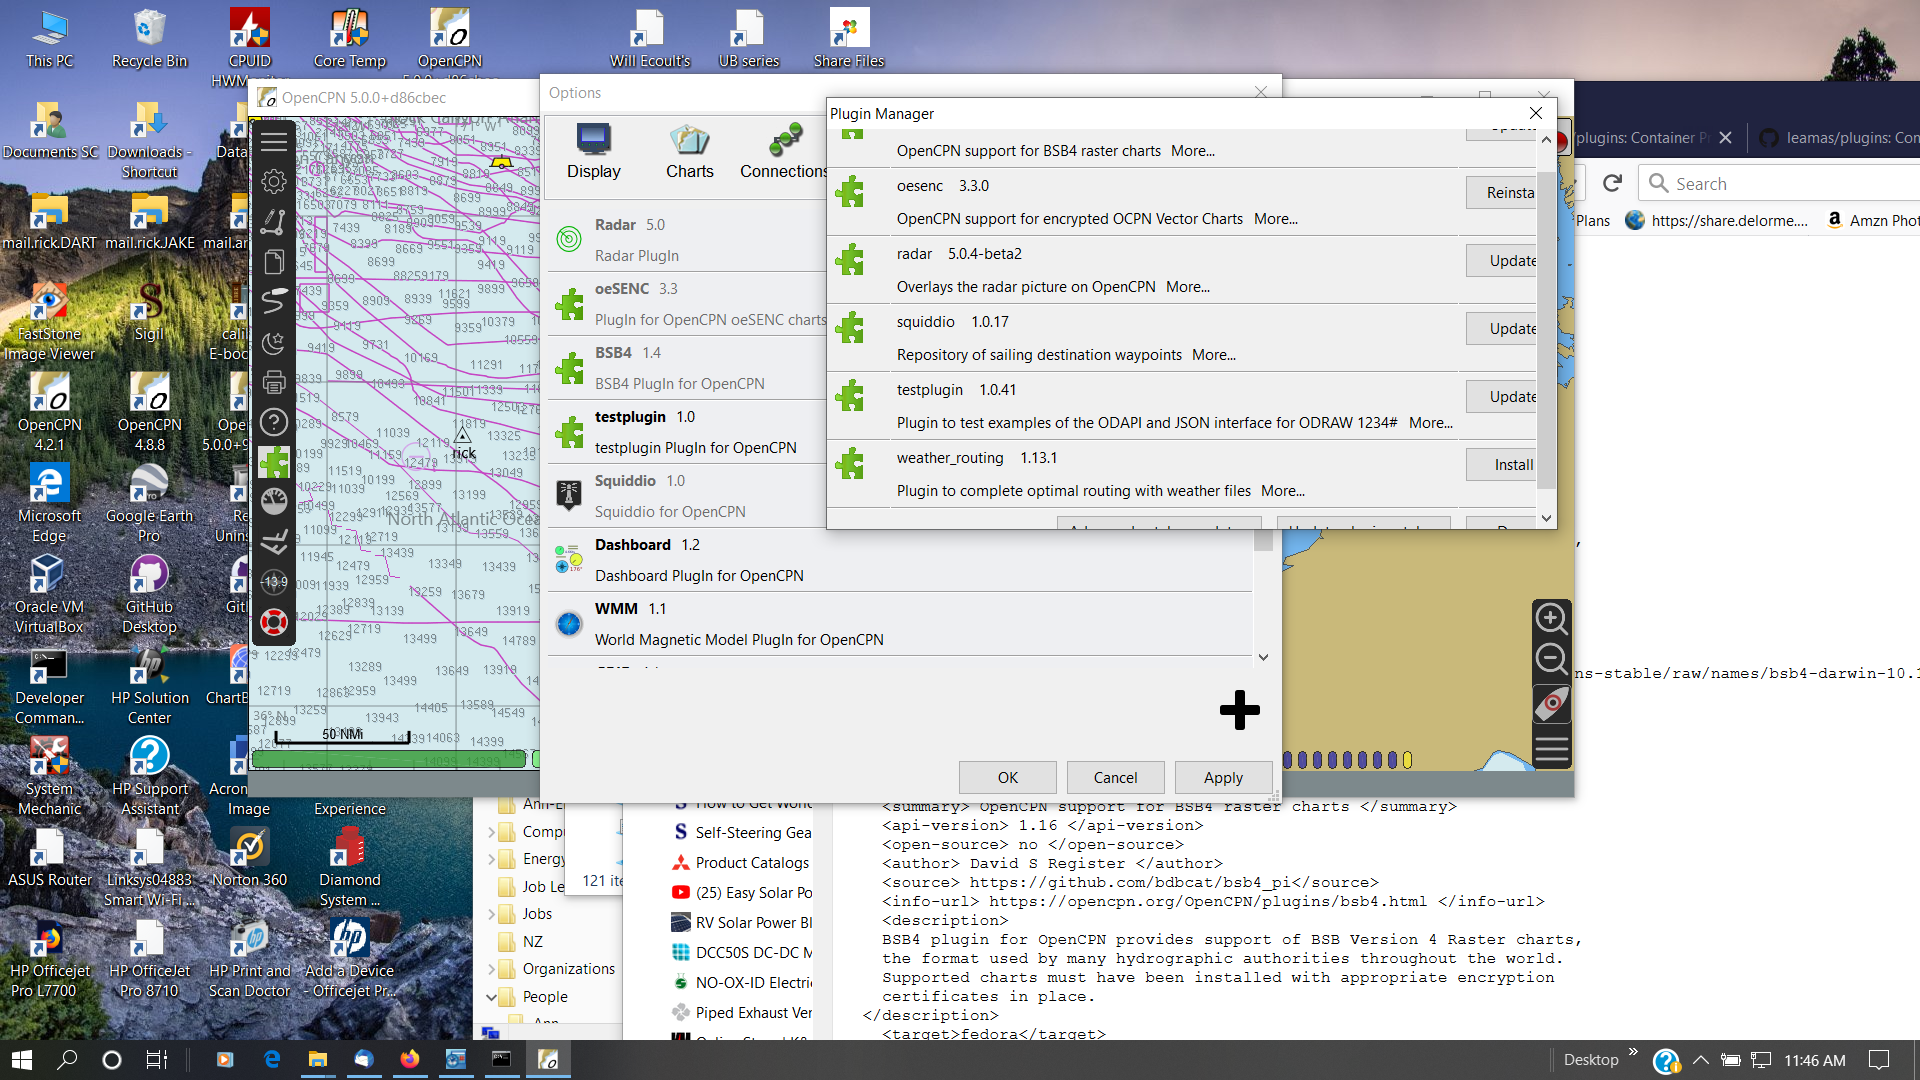Image resolution: width=1920 pixels, height=1080 pixels.
Task: Reinstall the oesenc plugin
Action: coord(1502,192)
